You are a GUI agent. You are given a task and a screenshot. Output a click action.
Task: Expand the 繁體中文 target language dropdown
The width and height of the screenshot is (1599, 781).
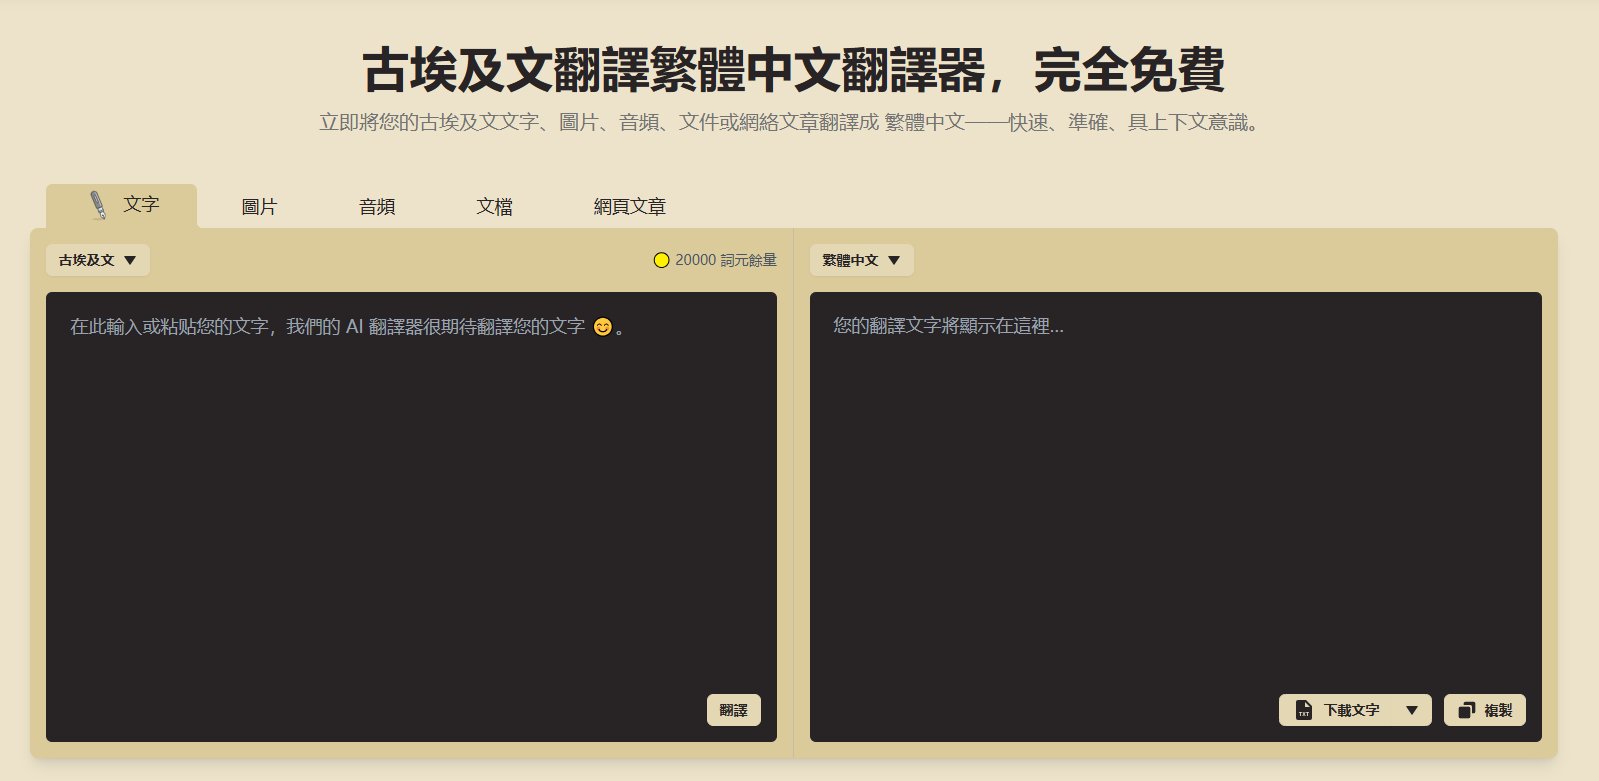(x=861, y=260)
